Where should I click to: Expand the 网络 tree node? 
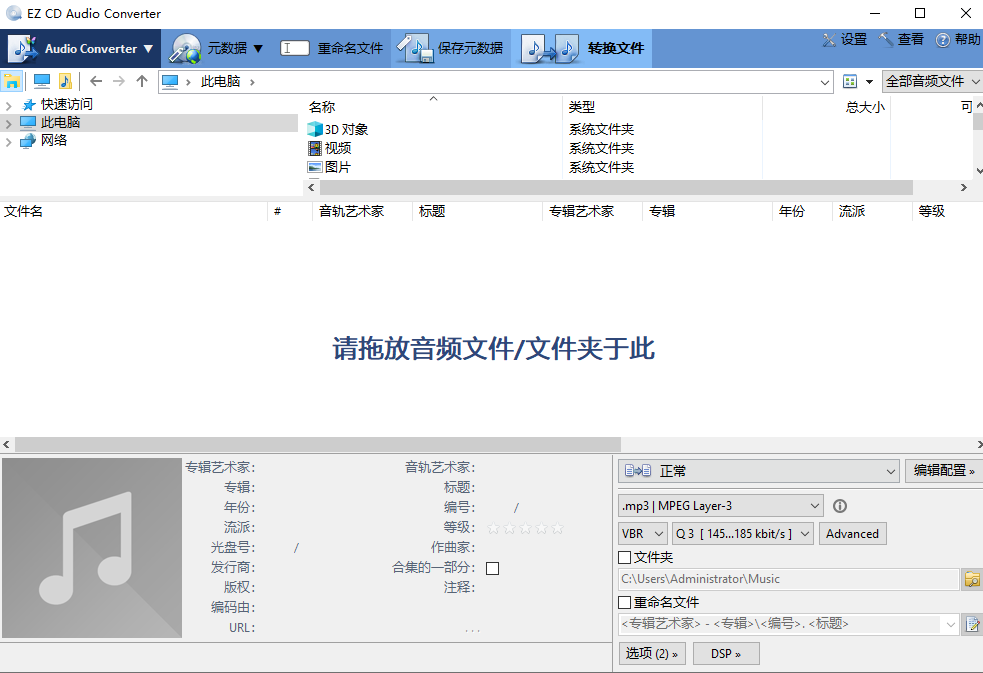9,142
